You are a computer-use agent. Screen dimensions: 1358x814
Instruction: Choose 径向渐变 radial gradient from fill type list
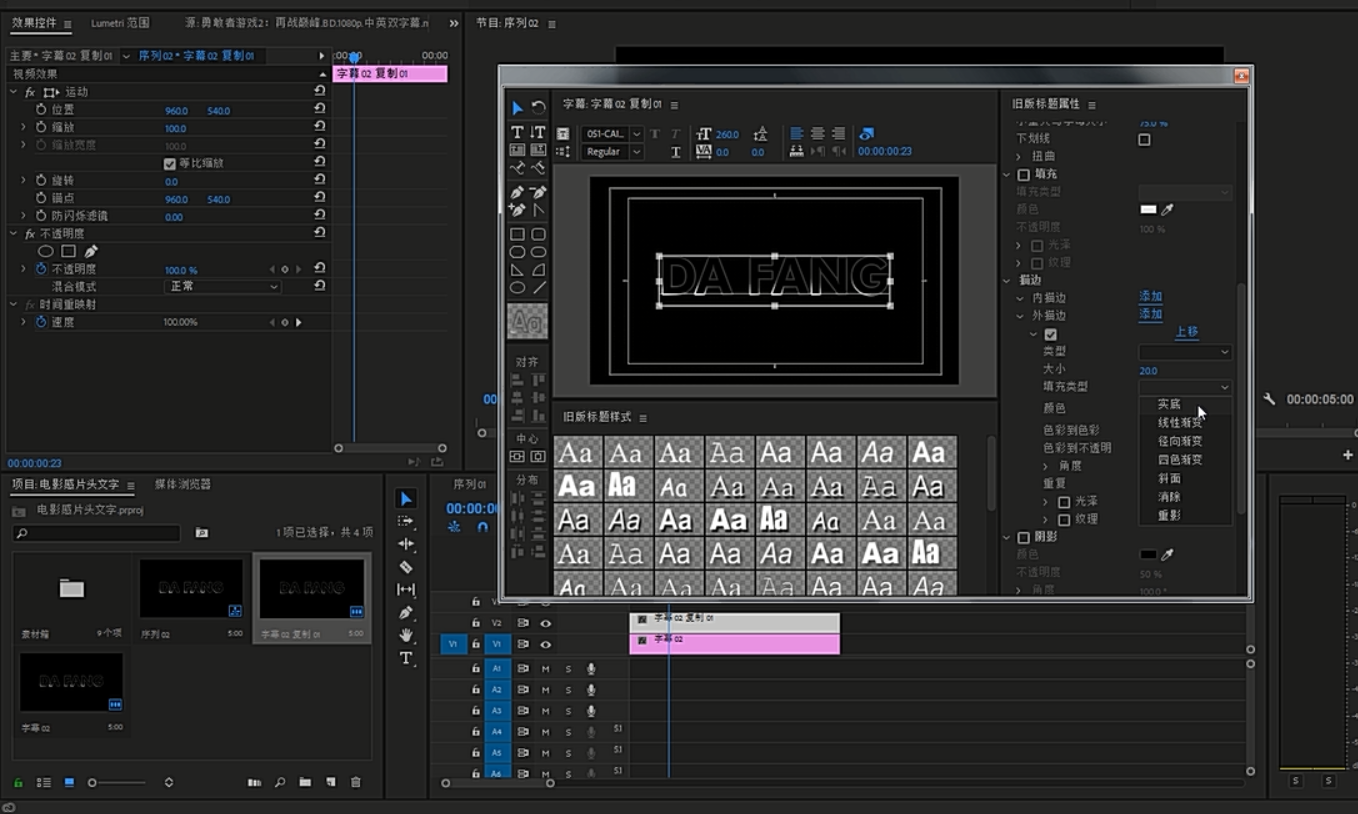(x=1180, y=441)
